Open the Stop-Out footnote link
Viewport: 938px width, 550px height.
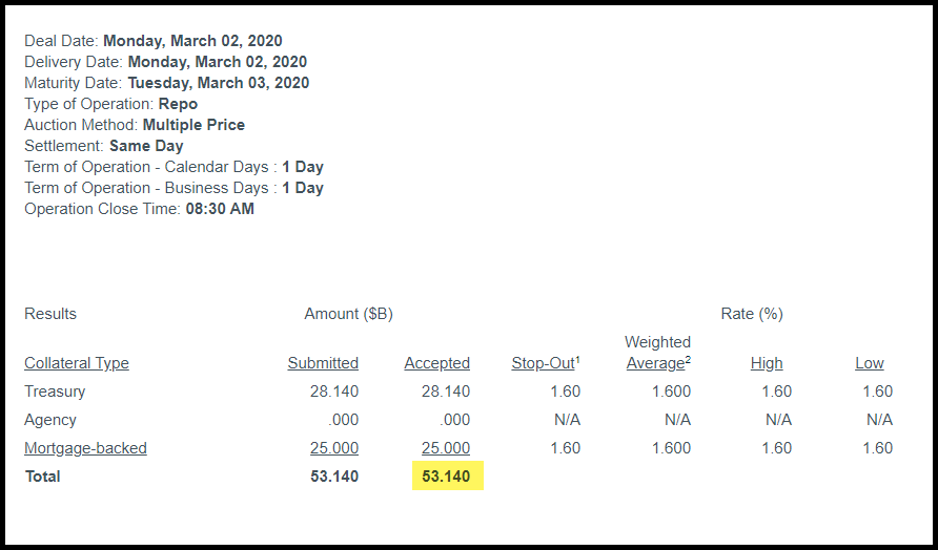pyautogui.click(x=545, y=363)
